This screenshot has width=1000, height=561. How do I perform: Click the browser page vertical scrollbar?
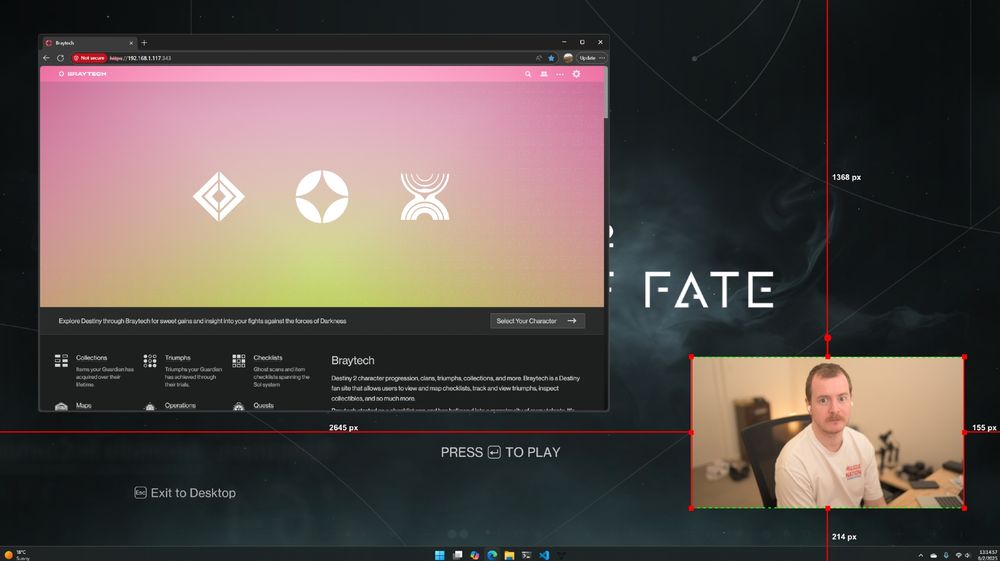tap(606, 92)
